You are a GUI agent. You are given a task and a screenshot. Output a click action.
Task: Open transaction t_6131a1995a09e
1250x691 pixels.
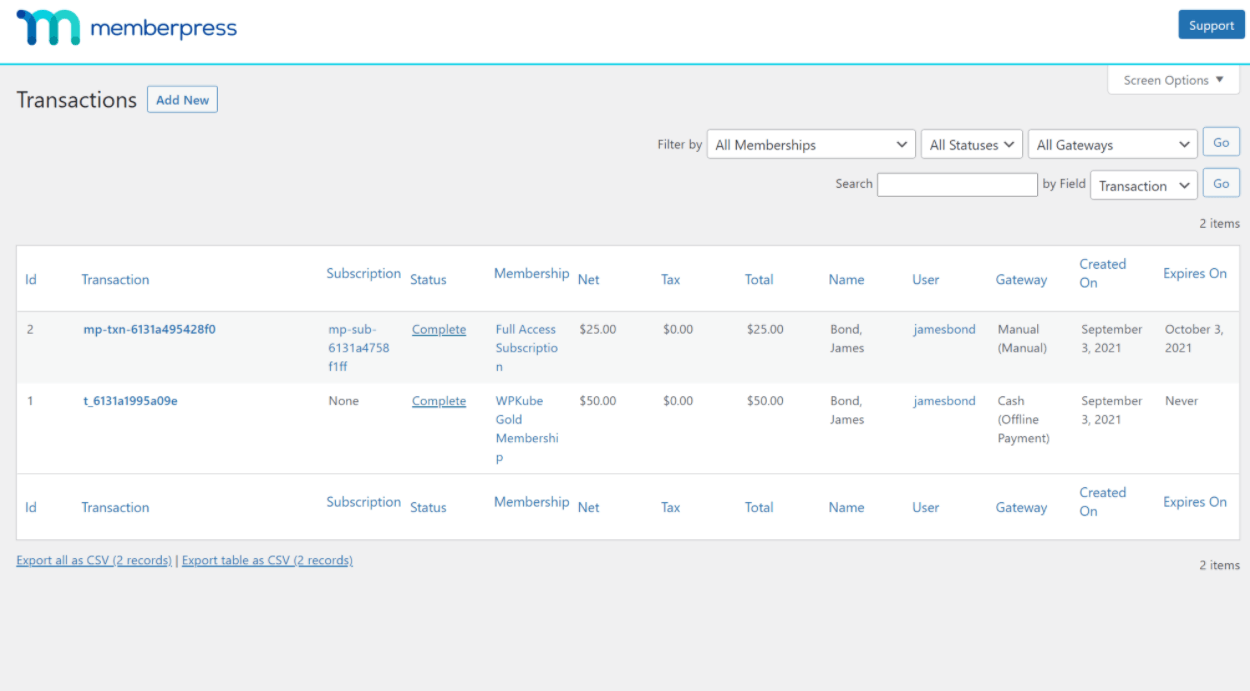130,401
